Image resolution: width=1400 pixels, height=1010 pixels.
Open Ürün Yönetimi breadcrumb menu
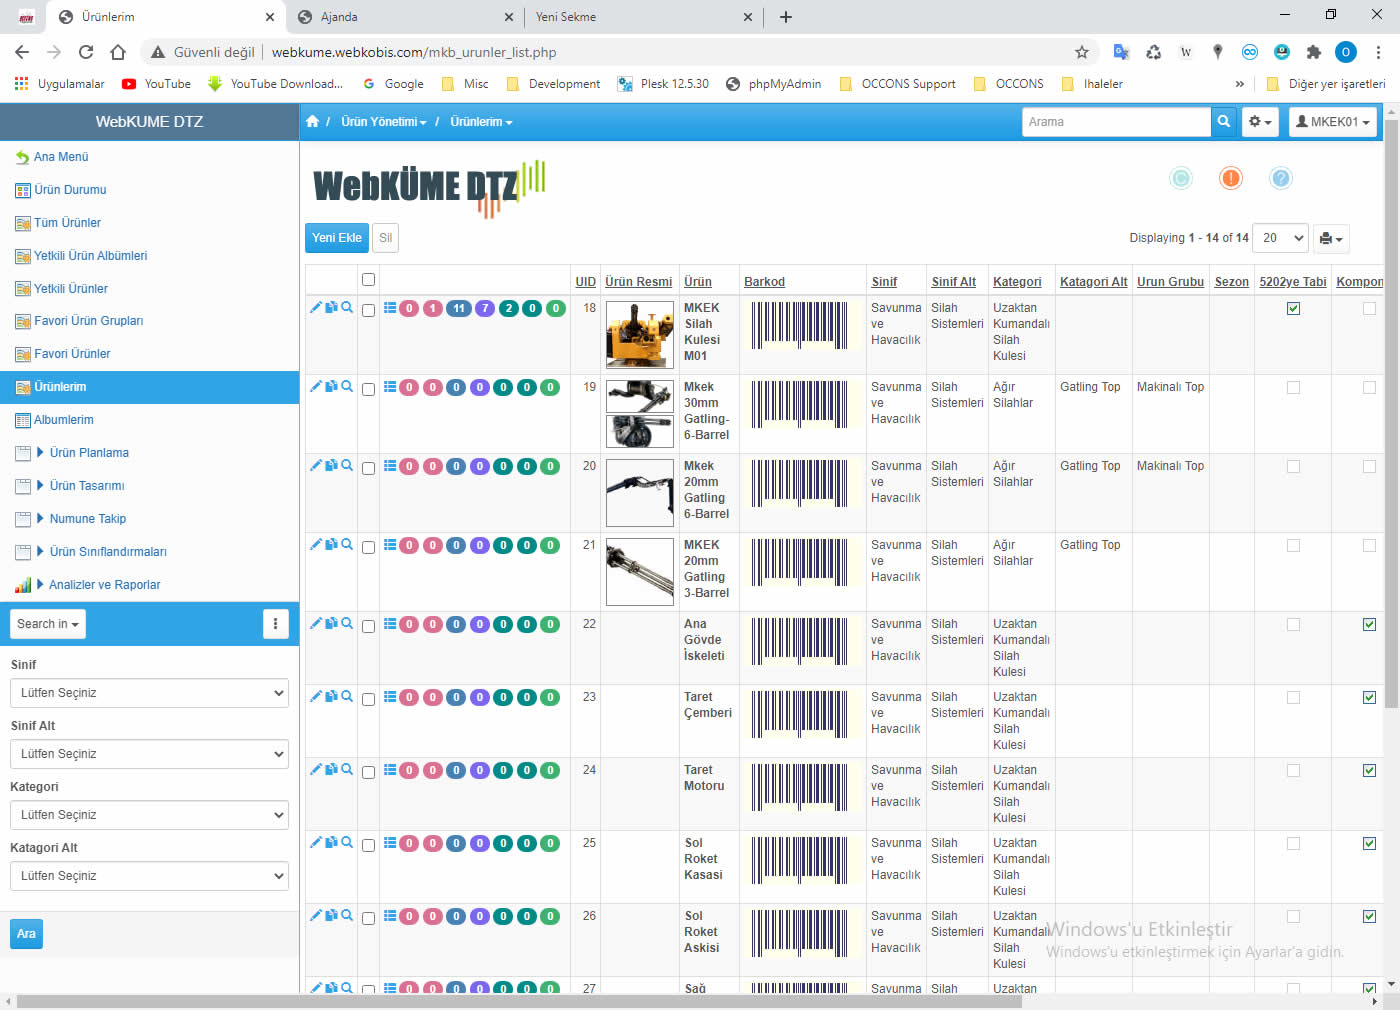click(x=384, y=122)
